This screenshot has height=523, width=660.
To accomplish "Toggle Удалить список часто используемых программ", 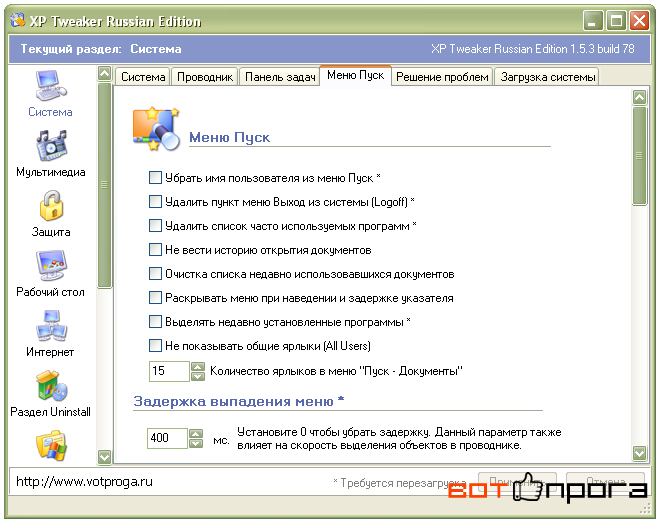I will tap(155, 226).
